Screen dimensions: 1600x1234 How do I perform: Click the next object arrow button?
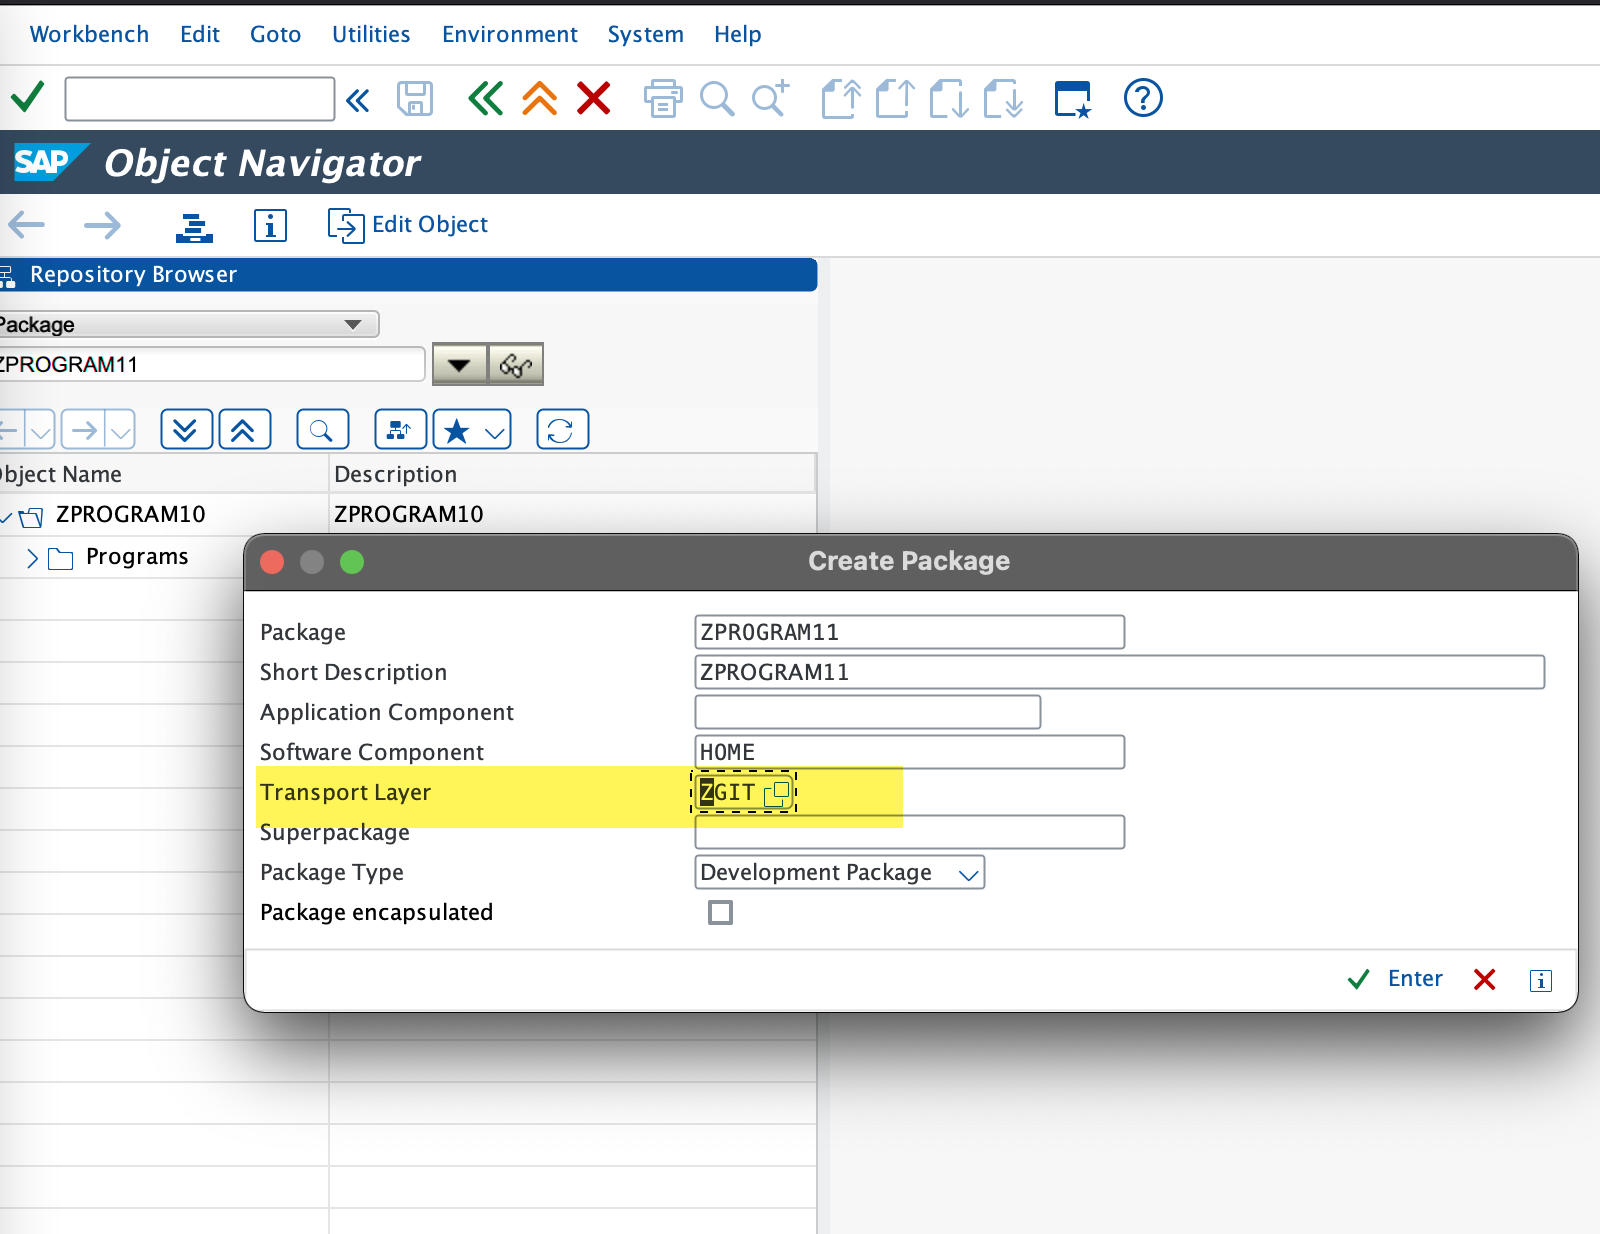[x=85, y=430]
